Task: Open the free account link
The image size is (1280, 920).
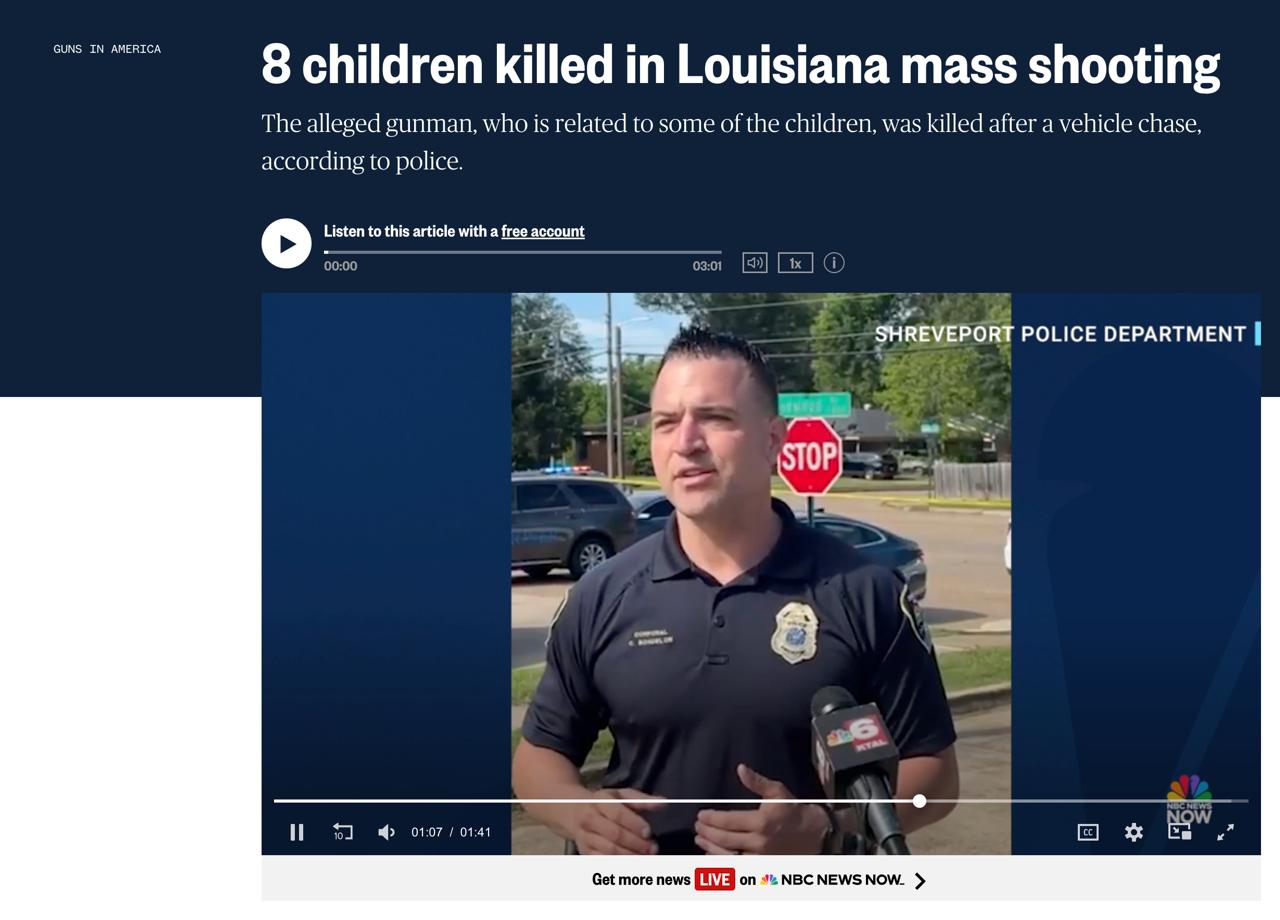Action: click(x=543, y=231)
